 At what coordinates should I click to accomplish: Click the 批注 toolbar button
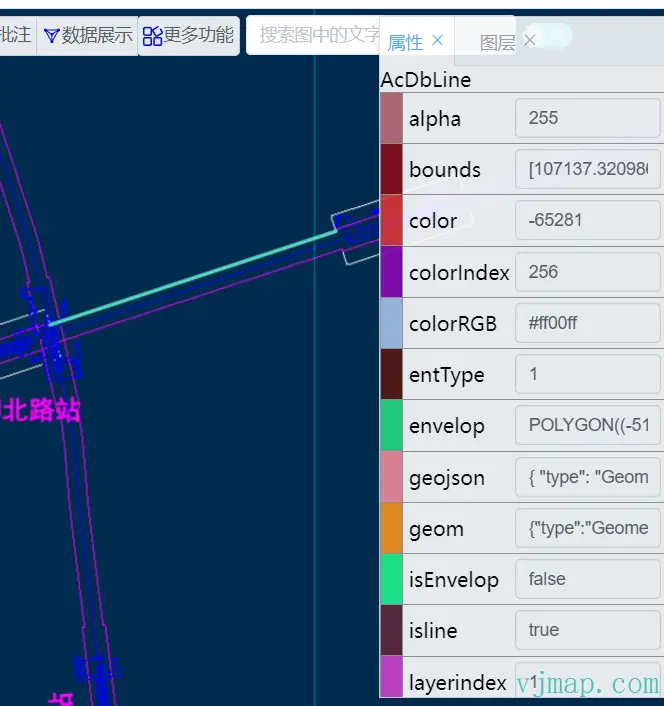(x=17, y=35)
